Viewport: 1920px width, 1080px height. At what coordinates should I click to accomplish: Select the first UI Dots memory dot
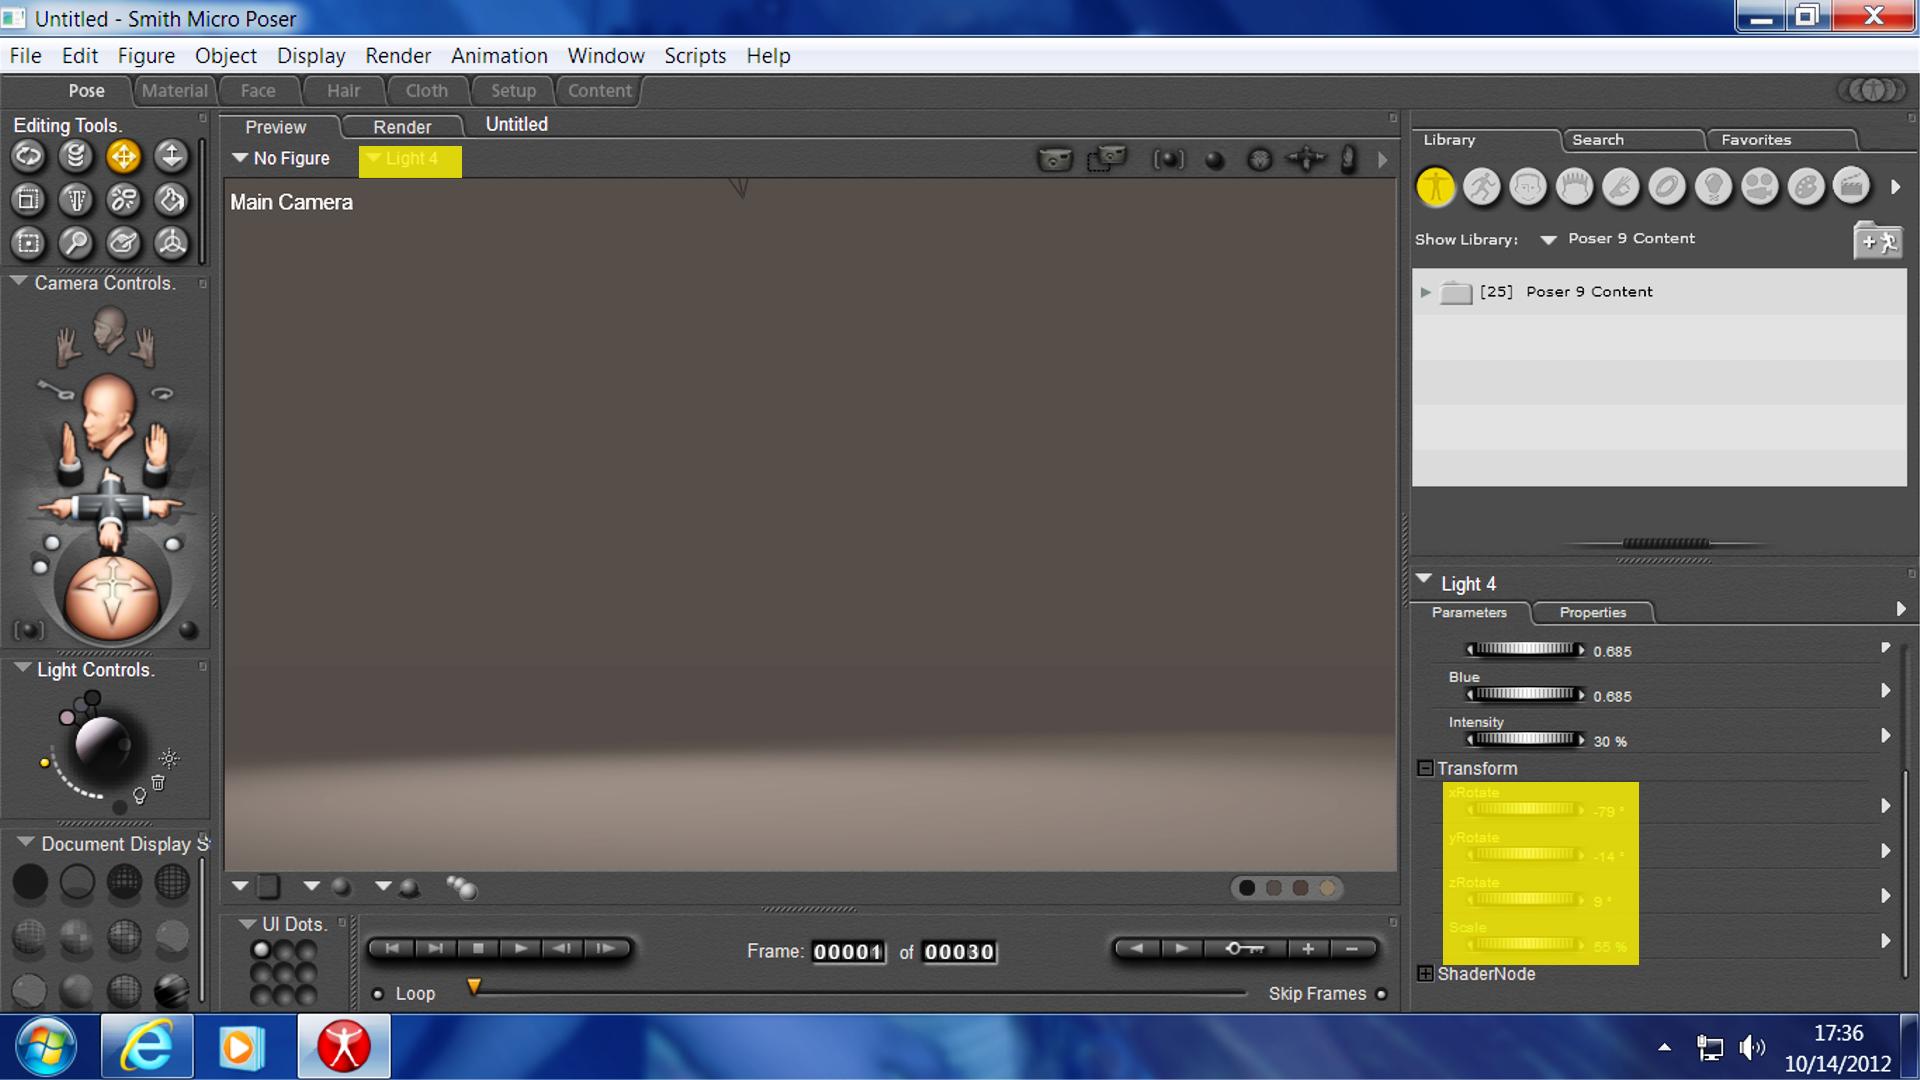pyautogui.click(x=261, y=949)
